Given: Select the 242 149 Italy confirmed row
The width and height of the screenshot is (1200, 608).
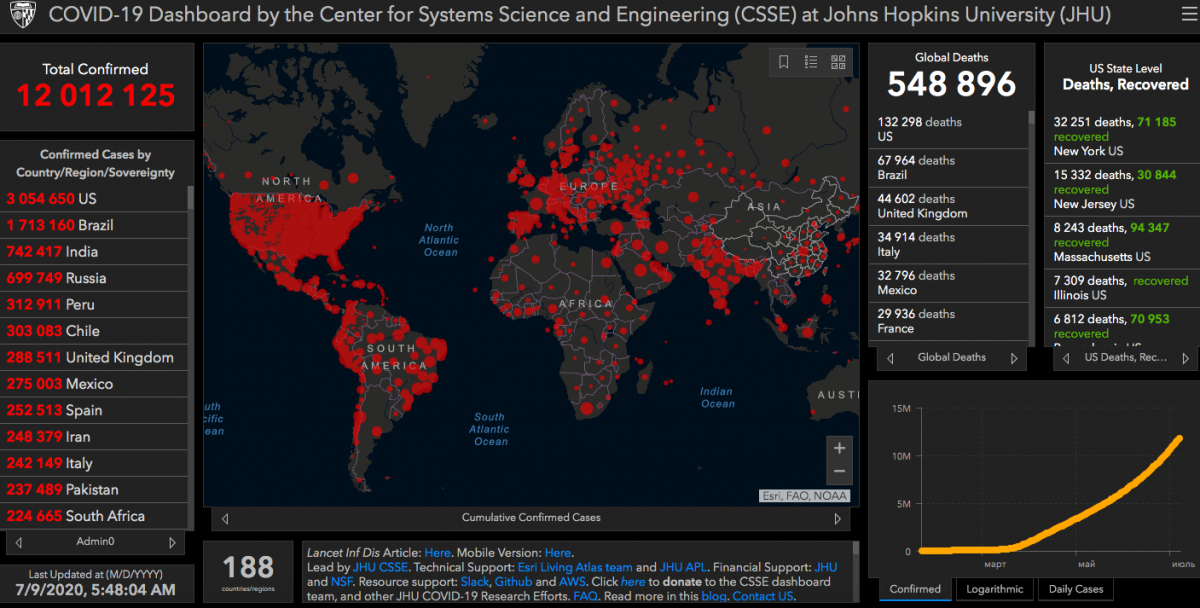Looking at the screenshot, I should pyautogui.click(x=96, y=463).
